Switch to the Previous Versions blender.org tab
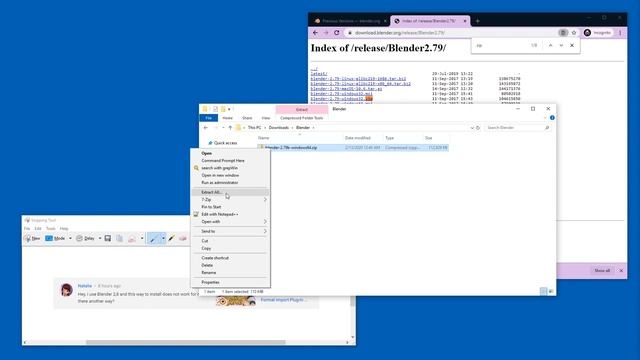 coord(349,21)
